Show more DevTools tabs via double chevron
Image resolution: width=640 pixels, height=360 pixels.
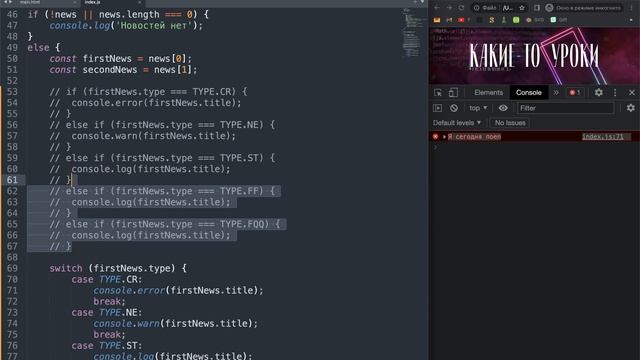point(556,93)
